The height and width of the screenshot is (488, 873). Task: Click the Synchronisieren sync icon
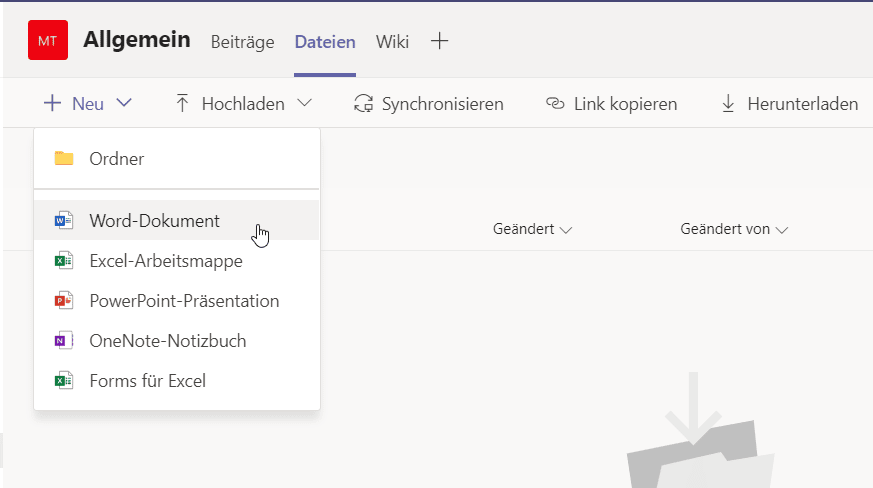(x=364, y=104)
